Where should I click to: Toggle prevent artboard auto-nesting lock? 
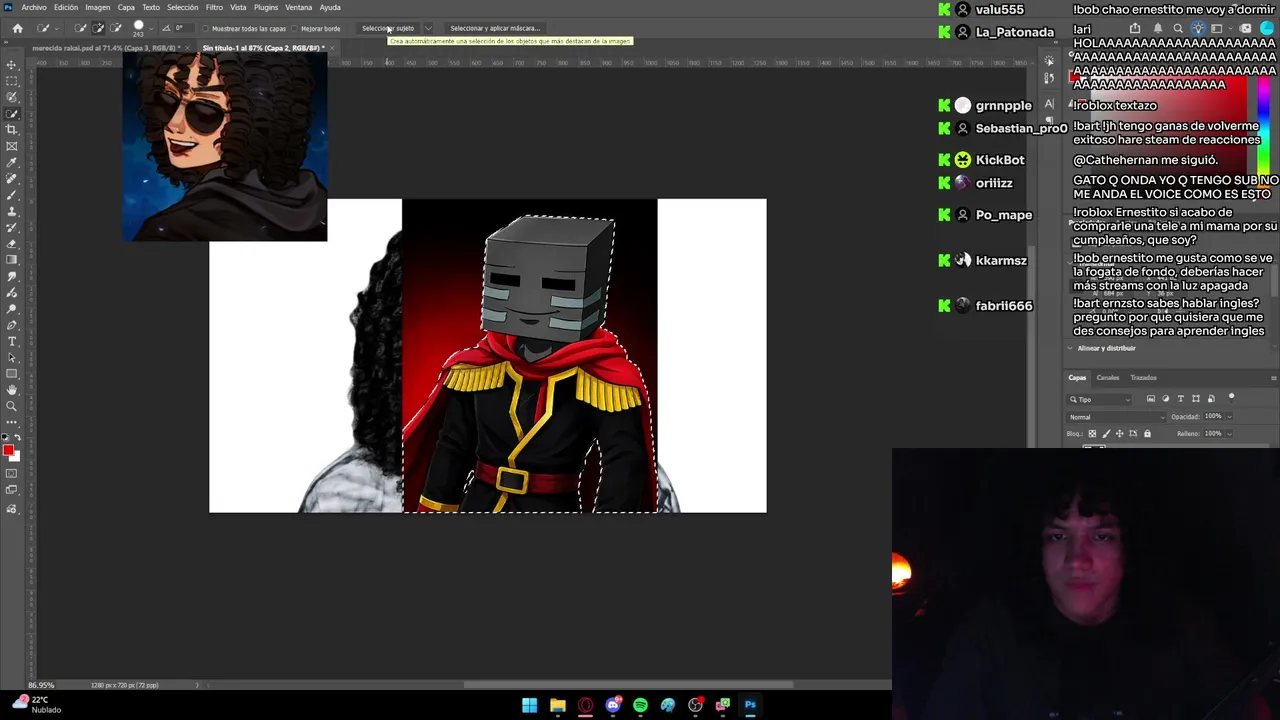click(1133, 434)
